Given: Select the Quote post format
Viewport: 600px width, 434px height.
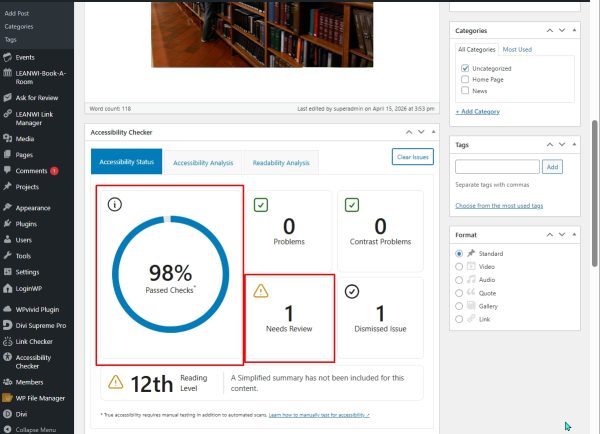Looking at the screenshot, I should (x=459, y=293).
